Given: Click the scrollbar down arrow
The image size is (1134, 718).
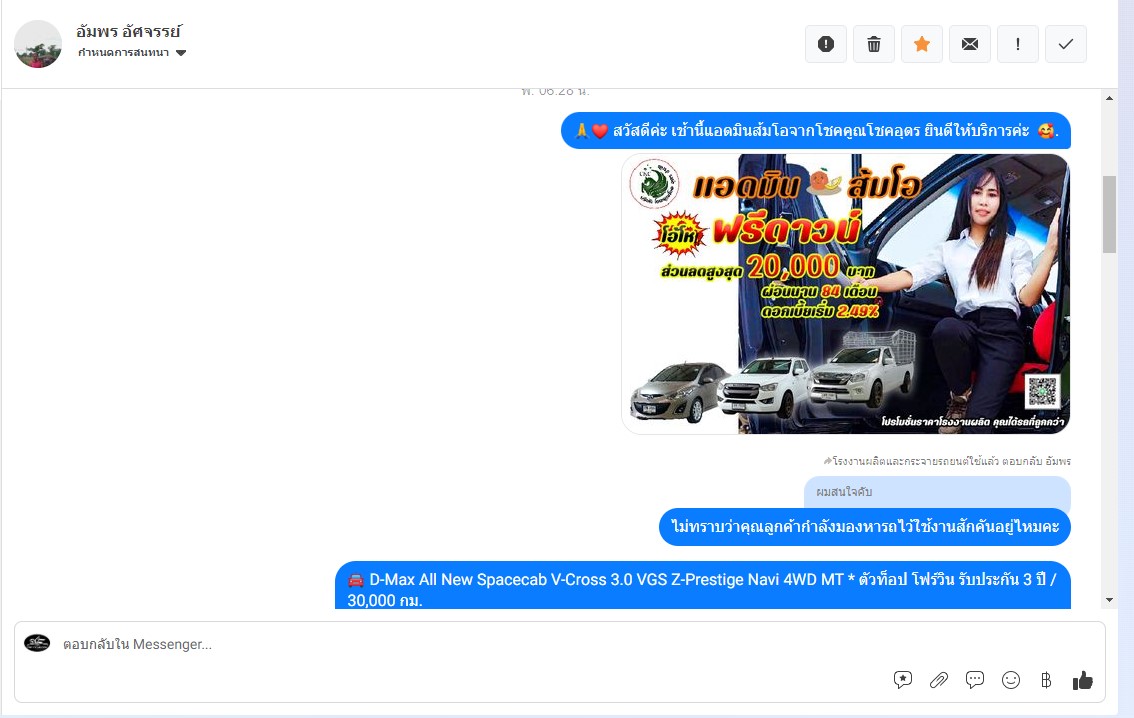Looking at the screenshot, I should coord(1109,600).
